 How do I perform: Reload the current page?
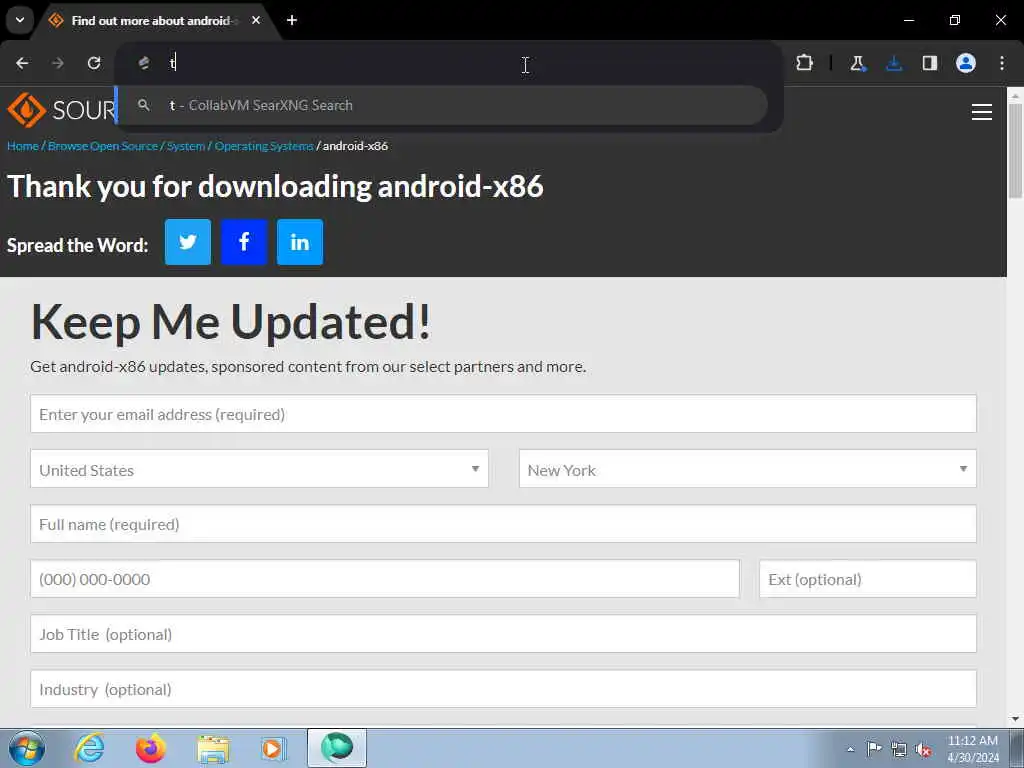[x=94, y=63]
